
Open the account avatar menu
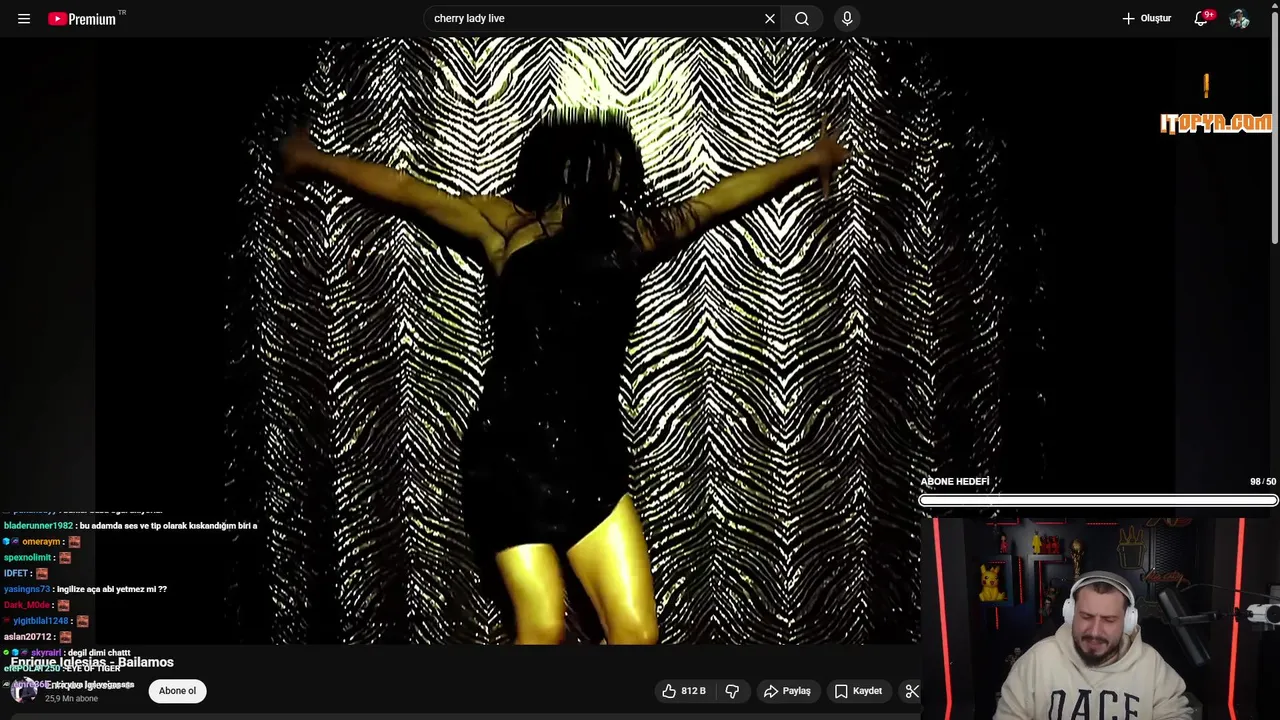point(1239,19)
